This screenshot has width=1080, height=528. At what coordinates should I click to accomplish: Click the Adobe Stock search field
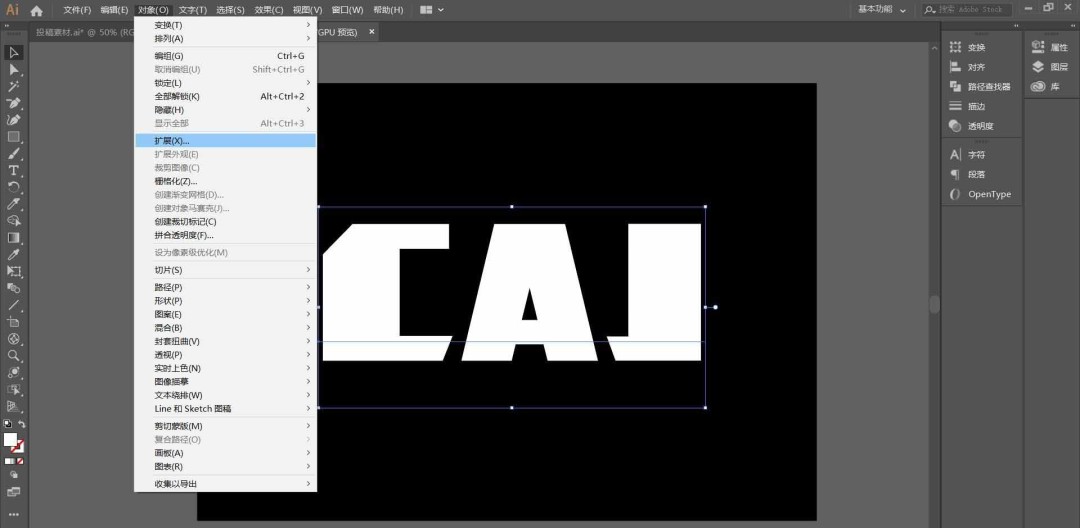[x=996, y=10]
